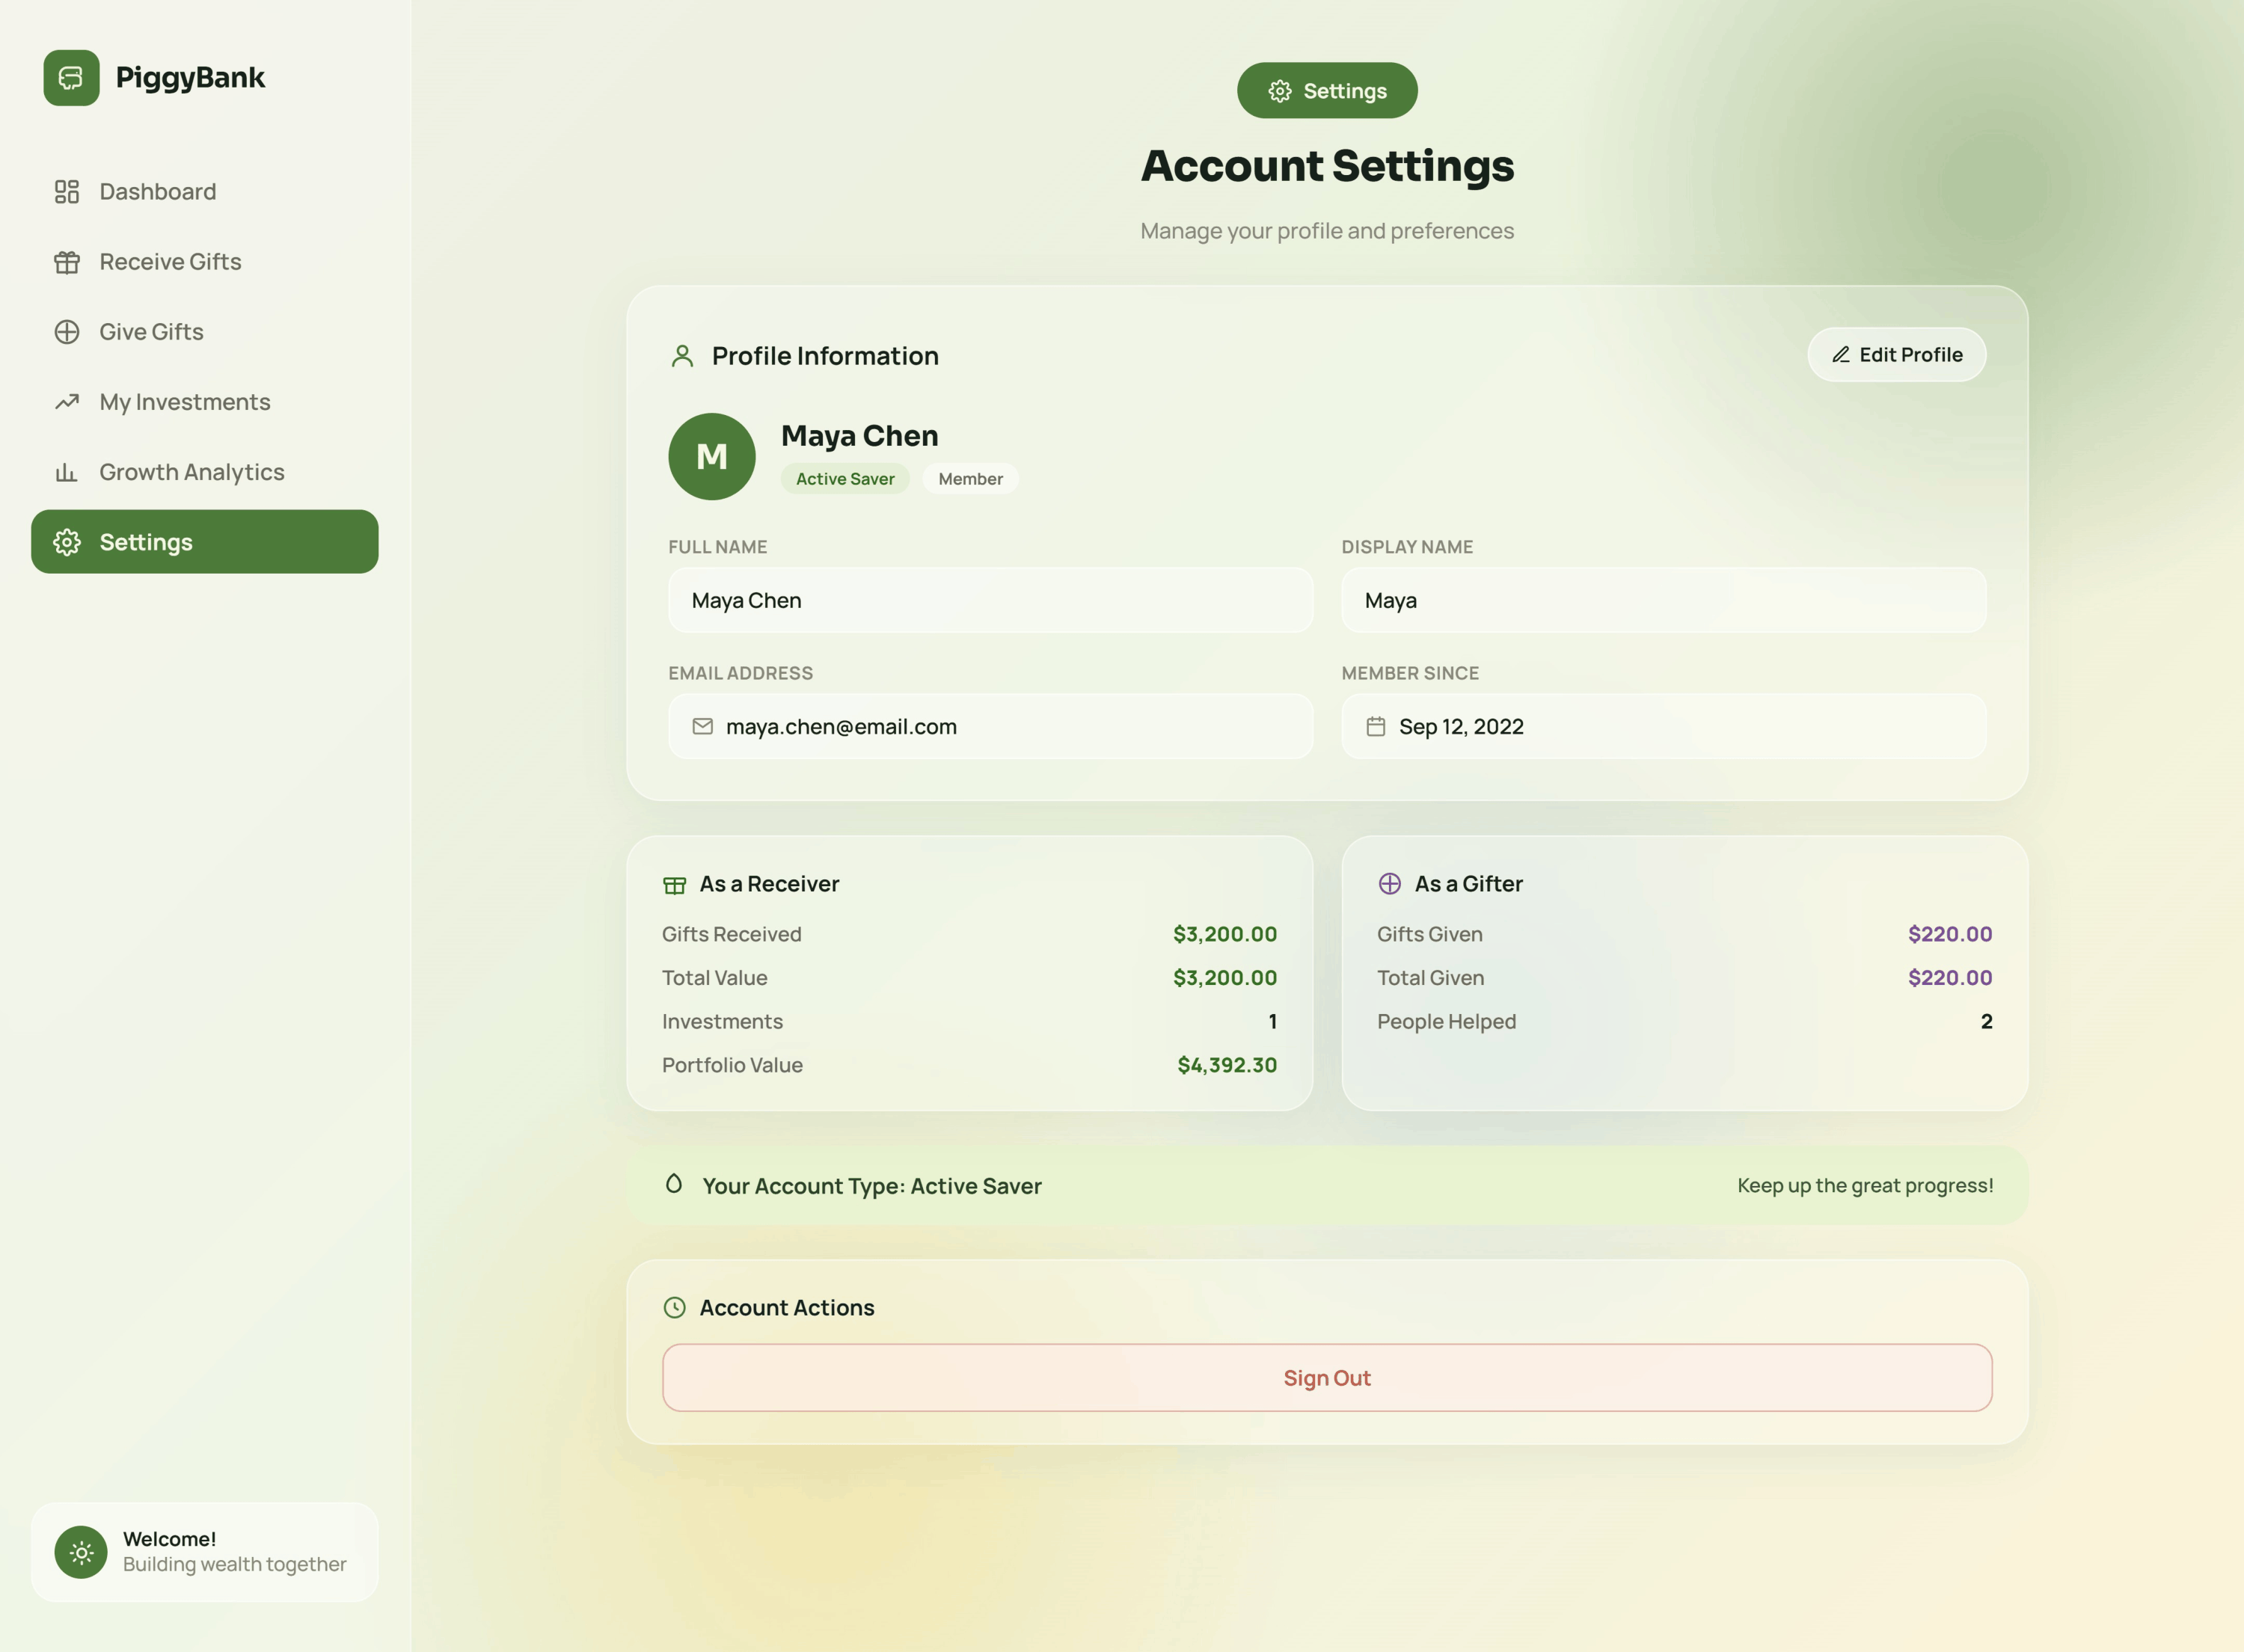The width and height of the screenshot is (2244, 1652).
Task: Click the droplet icon in Account Type banner
Action: pyautogui.click(x=674, y=1184)
